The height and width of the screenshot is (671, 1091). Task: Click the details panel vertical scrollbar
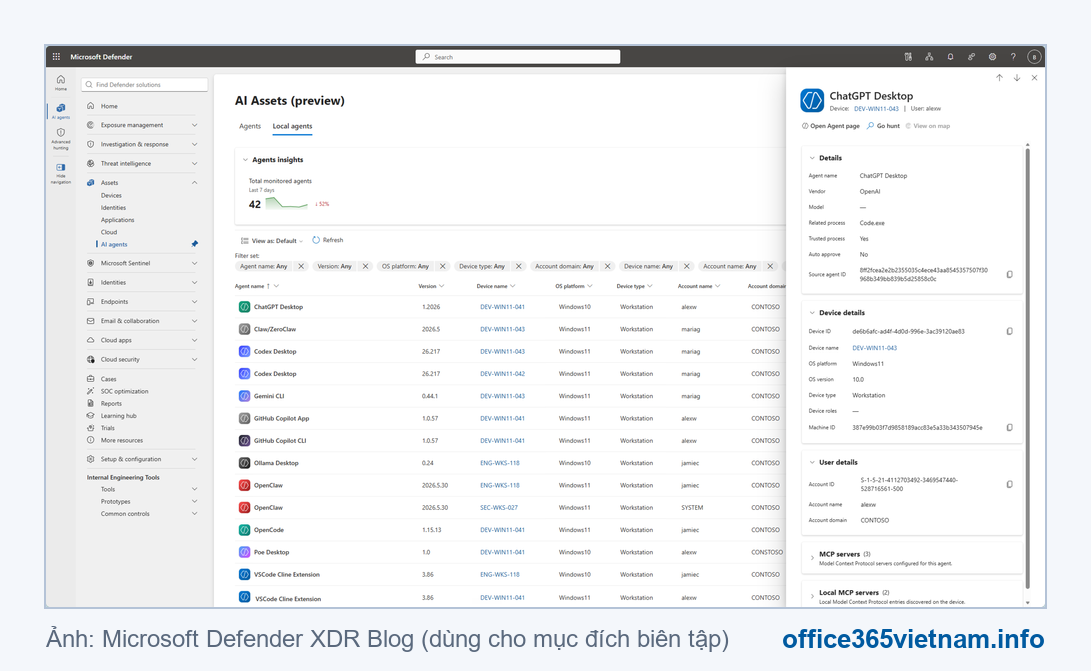coord(1028,369)
